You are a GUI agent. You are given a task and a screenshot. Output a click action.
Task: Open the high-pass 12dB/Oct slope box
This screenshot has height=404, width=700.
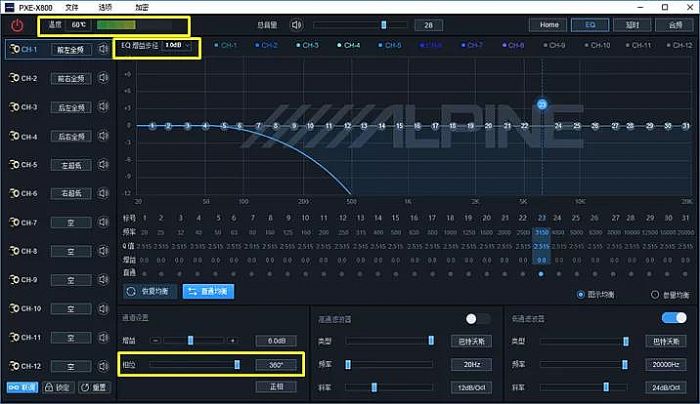471,387
